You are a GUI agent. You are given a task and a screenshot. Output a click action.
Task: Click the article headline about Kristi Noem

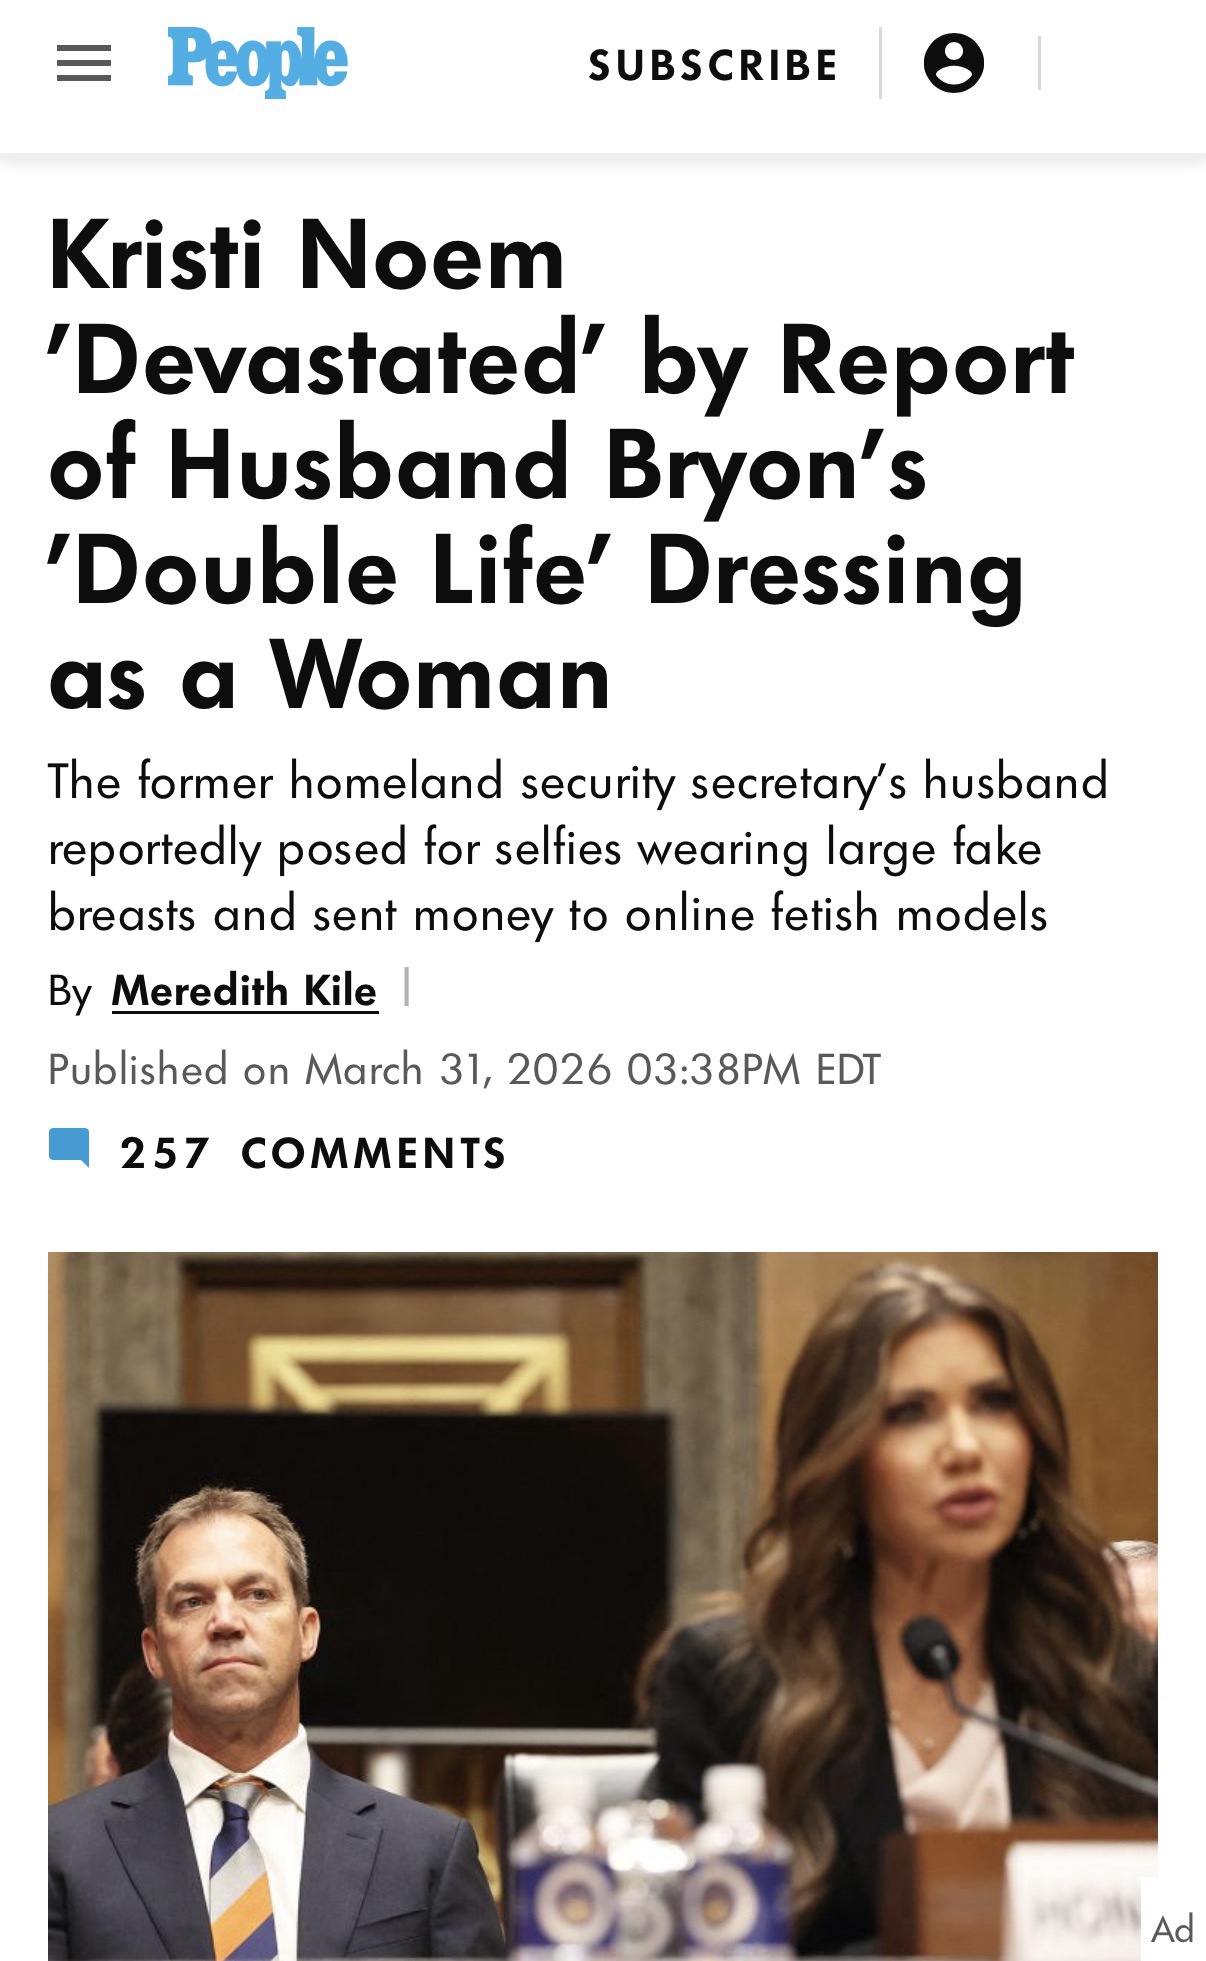point(560,465)
